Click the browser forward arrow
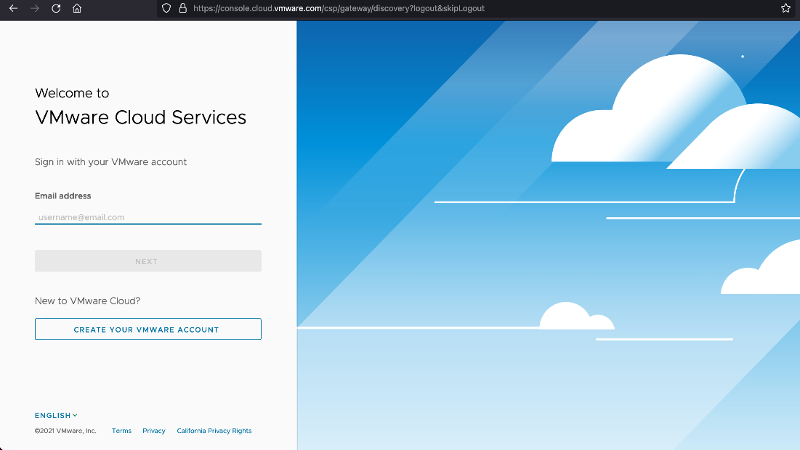Screen dimensions: 800x450 coord(35,8)
